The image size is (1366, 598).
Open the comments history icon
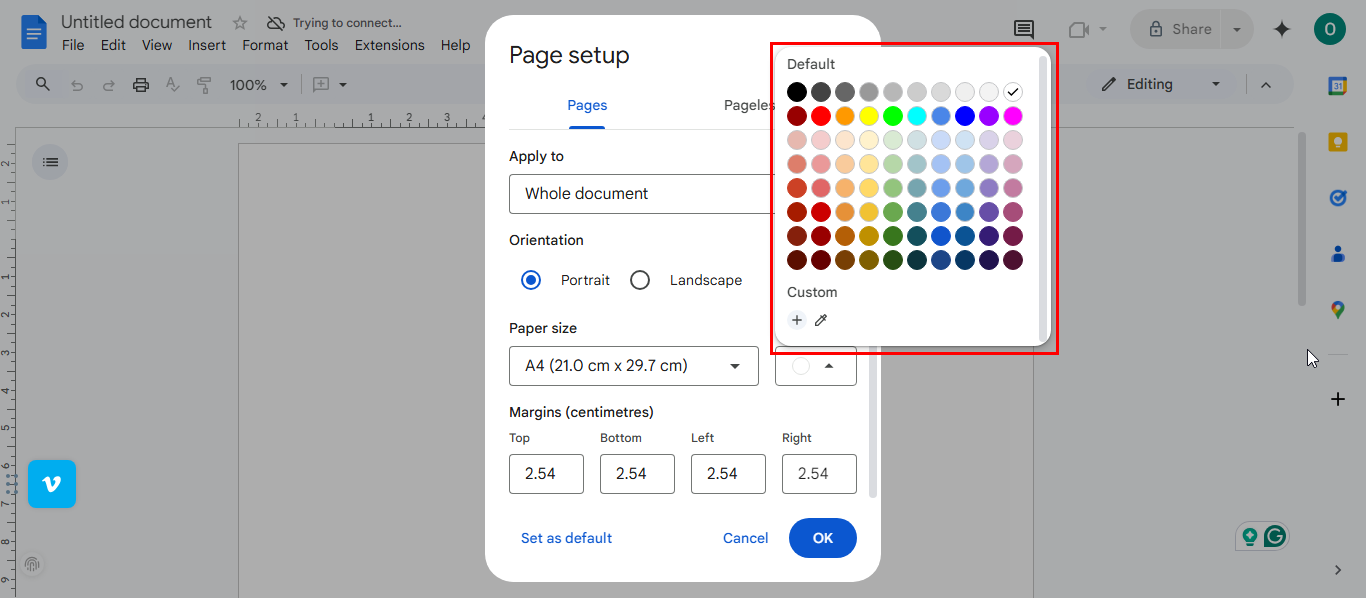point(1023,29)
